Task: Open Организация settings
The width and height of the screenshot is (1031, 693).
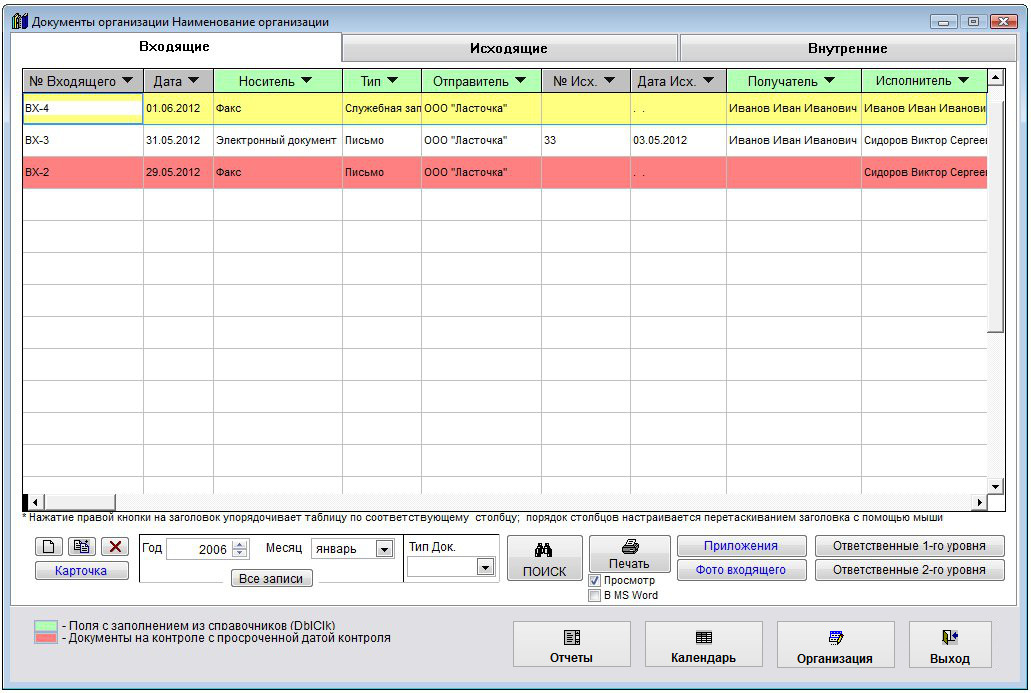Action: point(835,645)
